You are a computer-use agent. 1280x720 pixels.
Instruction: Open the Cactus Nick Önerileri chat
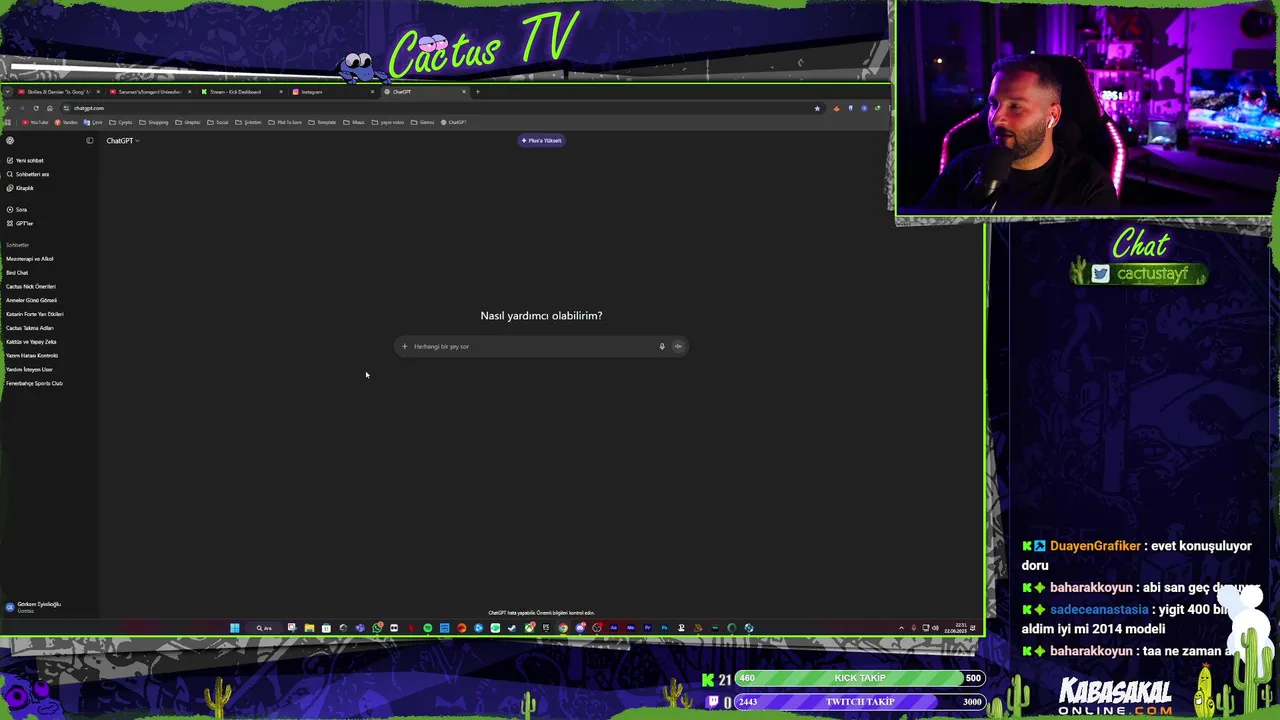[x=31, y=287]
